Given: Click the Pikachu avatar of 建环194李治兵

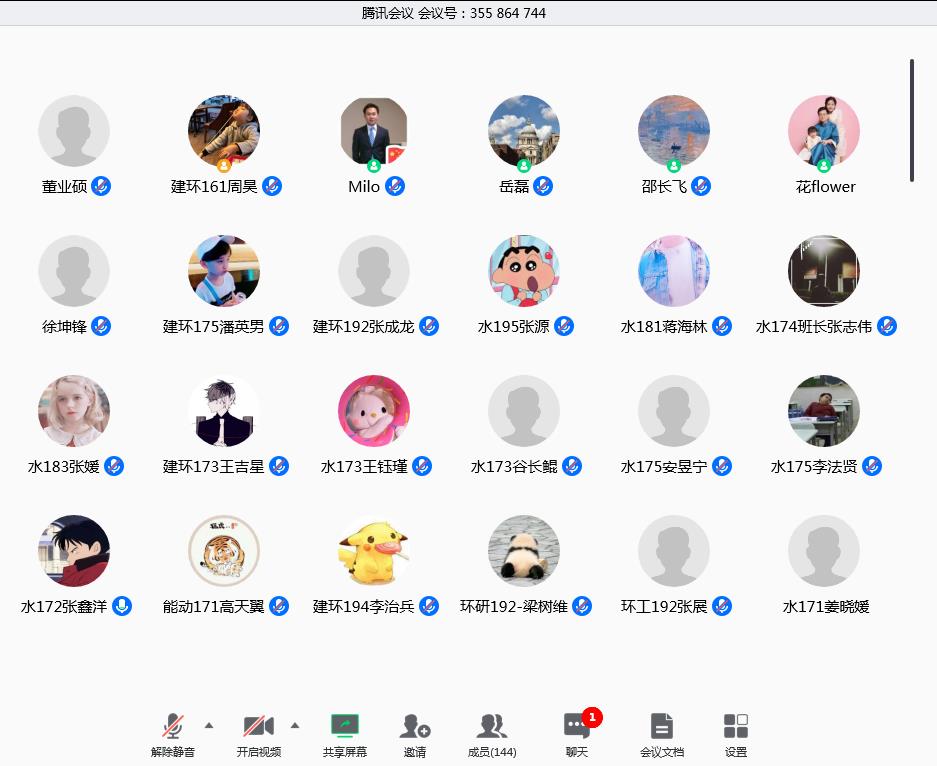Looking at the screenshot, I should click(x=374, y=551).
